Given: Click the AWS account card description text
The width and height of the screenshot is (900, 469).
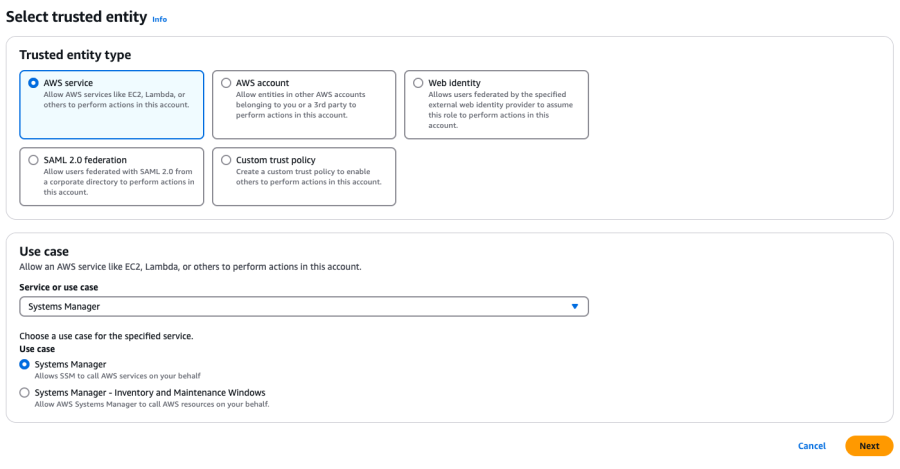Looking at the screenshot, I should pos(300,105).
